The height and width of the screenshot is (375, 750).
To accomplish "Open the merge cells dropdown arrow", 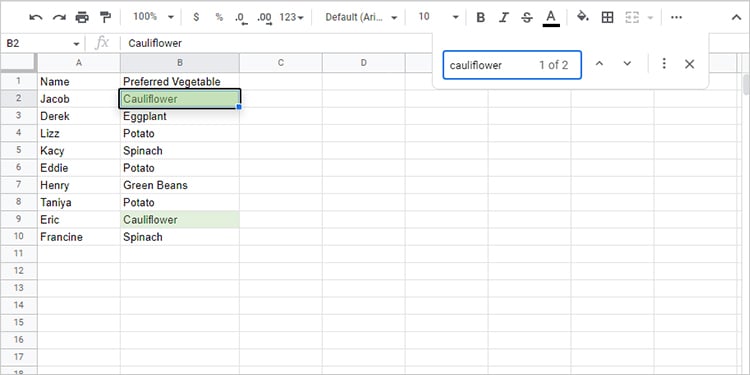I will (650, 18).
